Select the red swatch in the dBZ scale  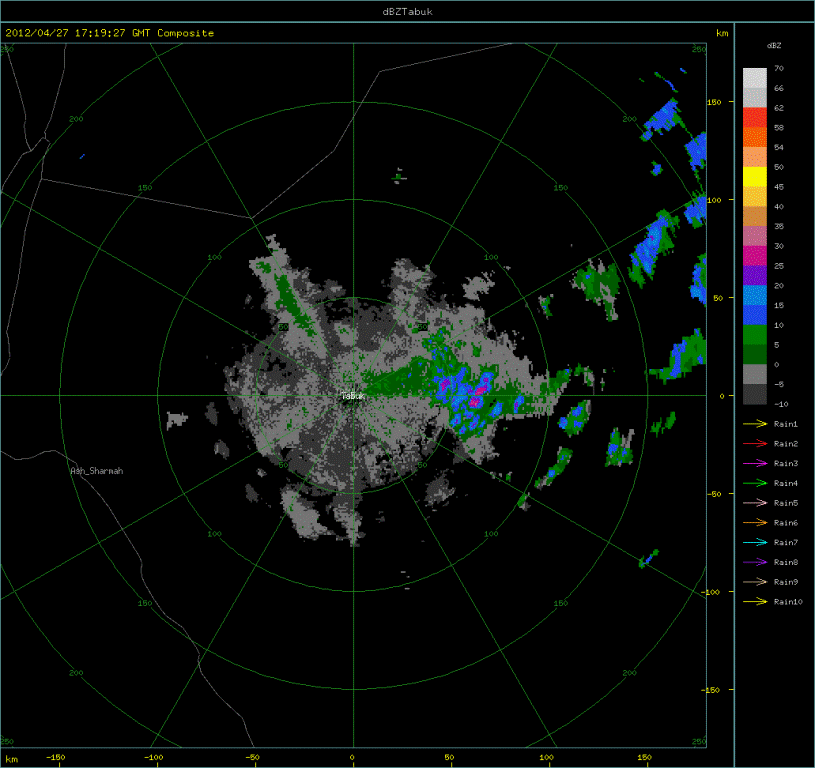(x=755, y=117)
